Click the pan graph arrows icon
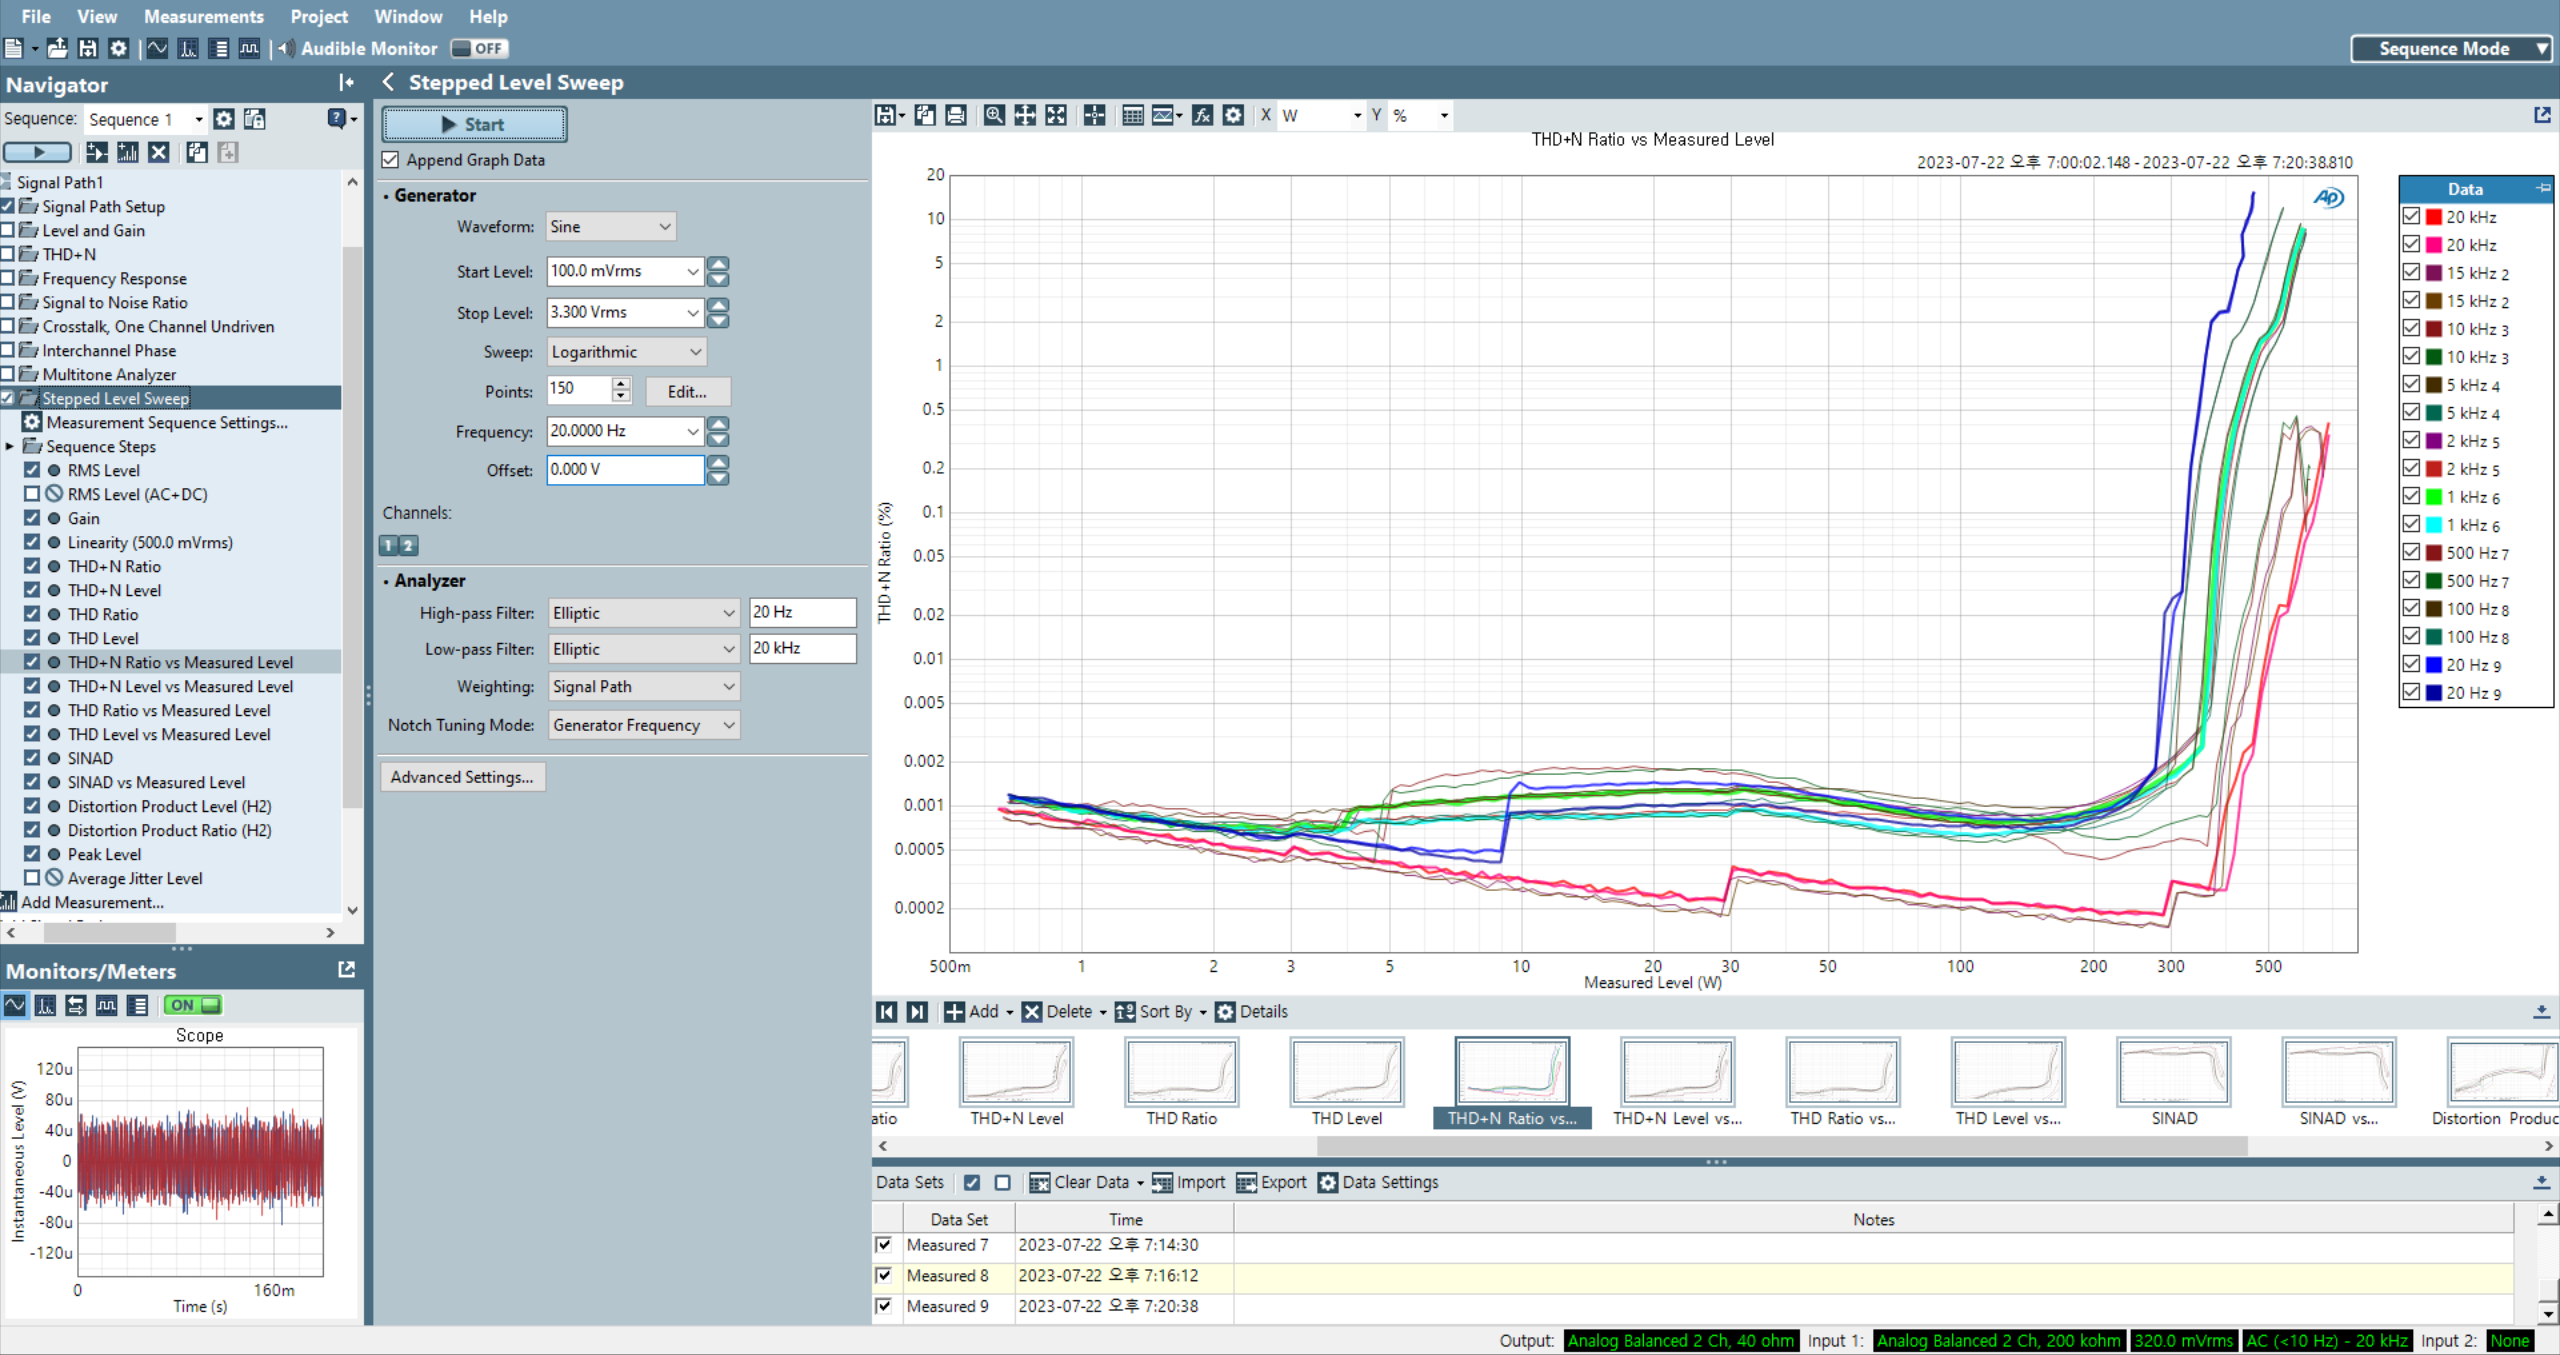The image size is (2560, 1355). click(x=1025, y=115)
